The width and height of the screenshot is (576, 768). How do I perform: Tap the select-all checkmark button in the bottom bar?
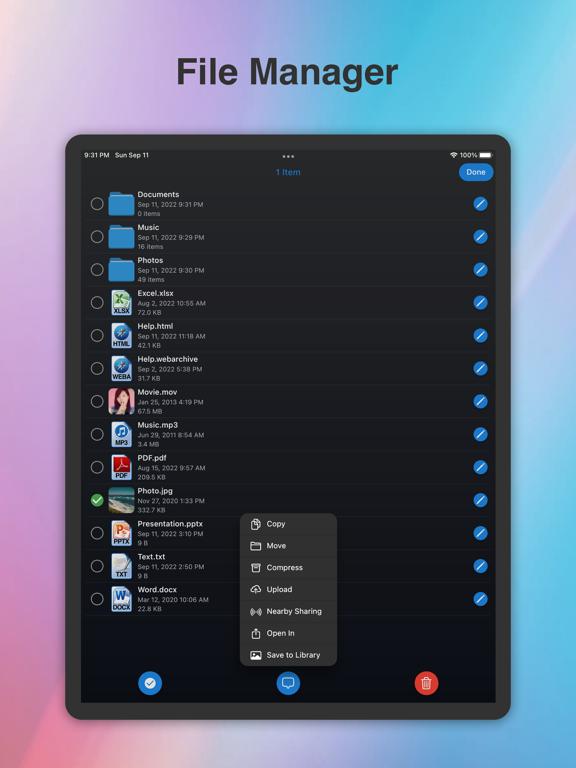(x=150, y=683)
